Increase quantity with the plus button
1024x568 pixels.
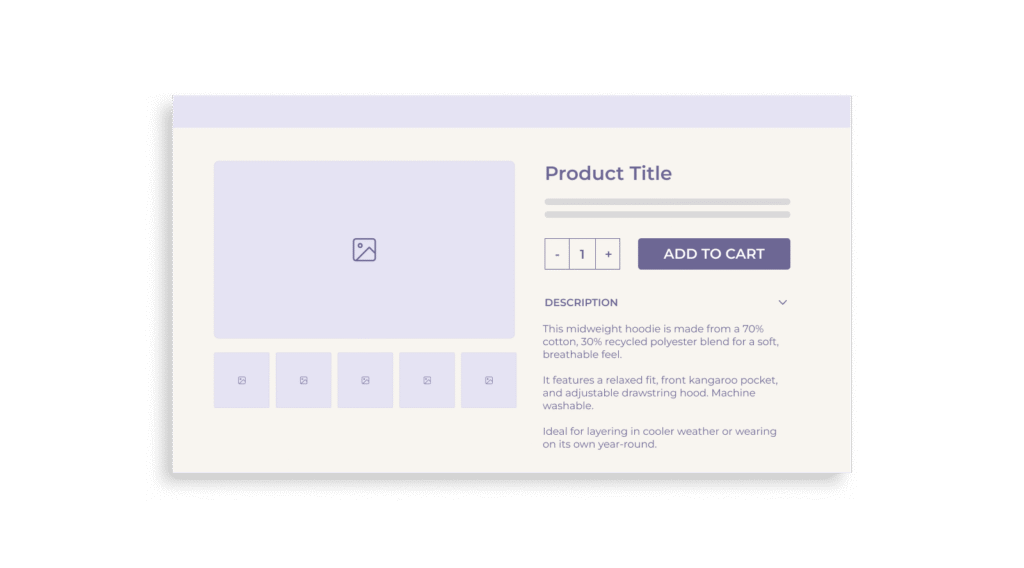click(608, 254)
